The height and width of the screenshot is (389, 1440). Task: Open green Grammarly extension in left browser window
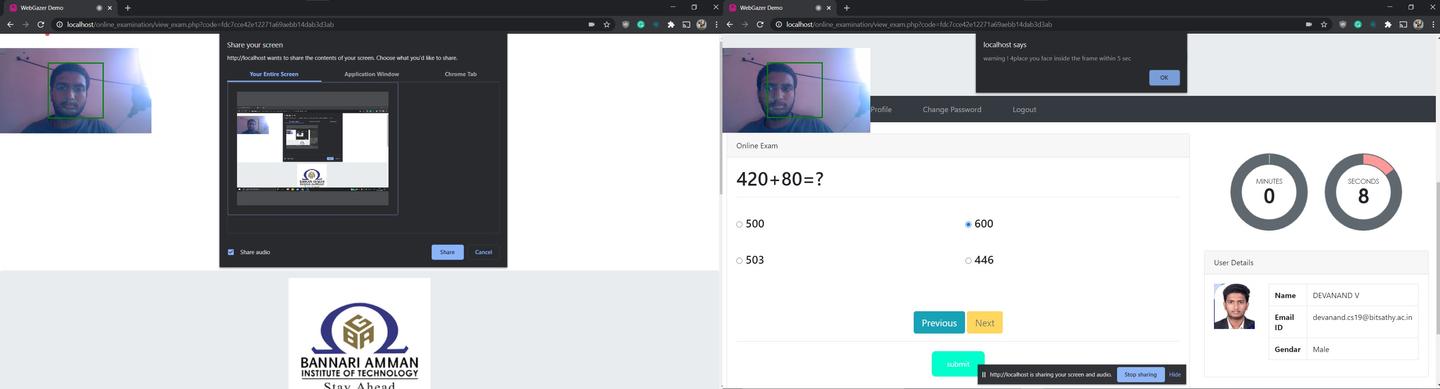click(641, 24)
